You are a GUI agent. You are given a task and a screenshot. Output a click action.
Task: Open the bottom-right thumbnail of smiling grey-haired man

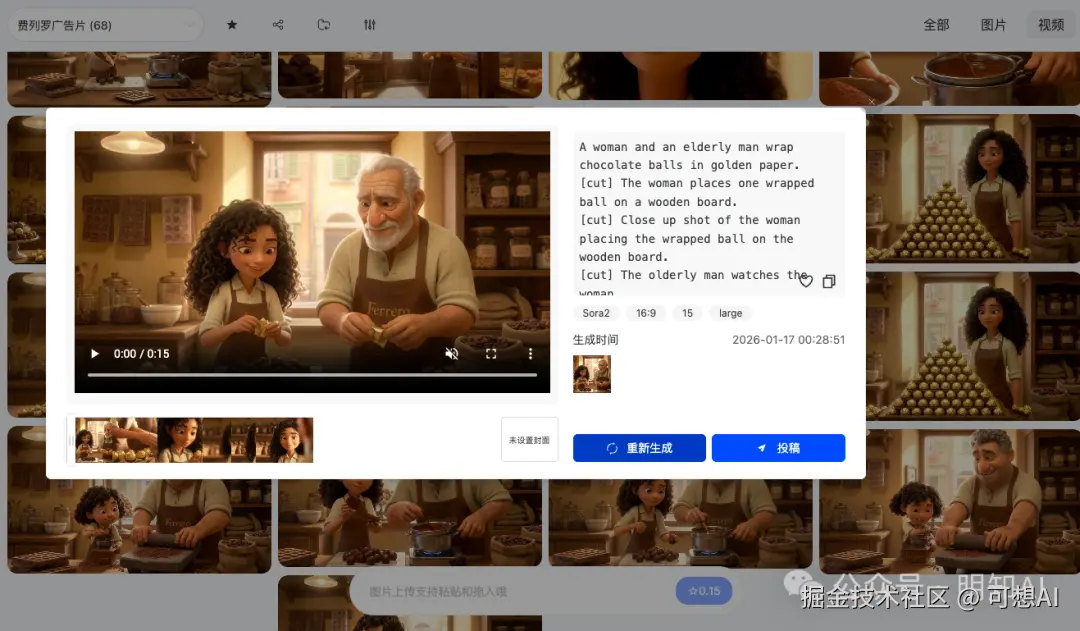pos(949,501)
